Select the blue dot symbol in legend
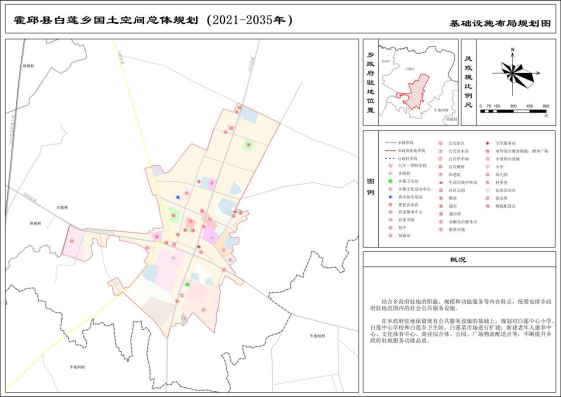The width and height of the screenshot is (561, 397). pos(391,197)
